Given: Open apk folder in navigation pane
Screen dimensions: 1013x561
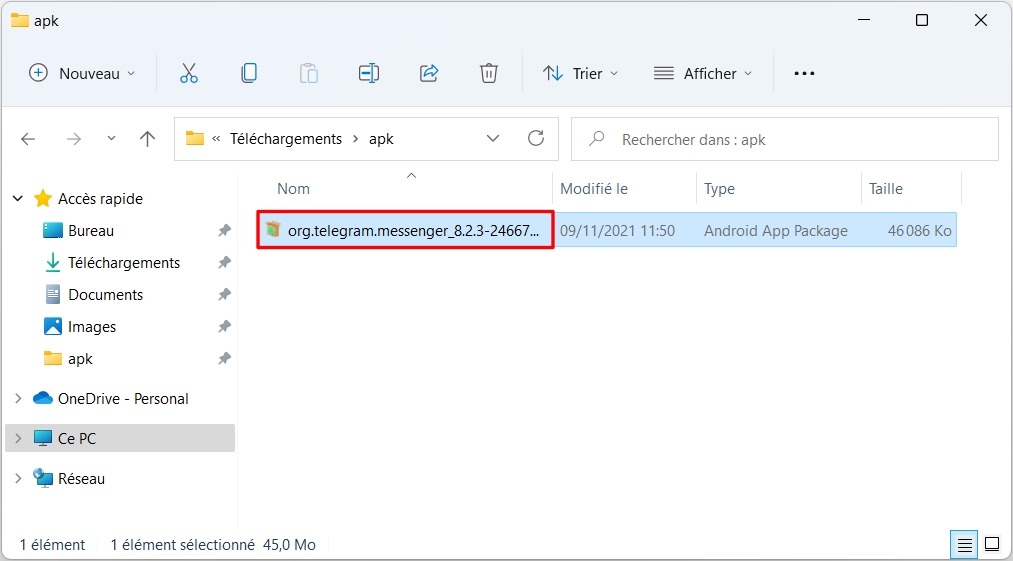Looking at the screenshot, I should 80,359.
